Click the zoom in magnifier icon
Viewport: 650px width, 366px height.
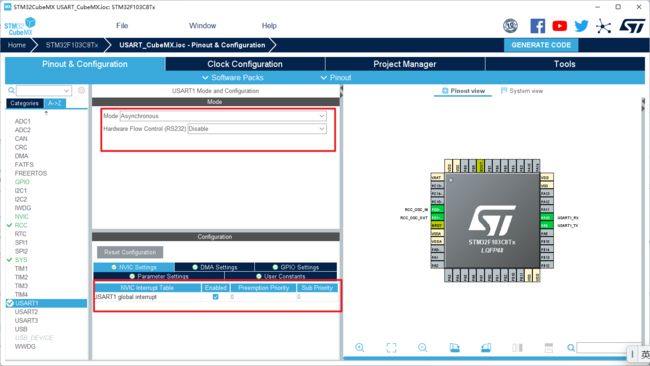pos(360,347)
